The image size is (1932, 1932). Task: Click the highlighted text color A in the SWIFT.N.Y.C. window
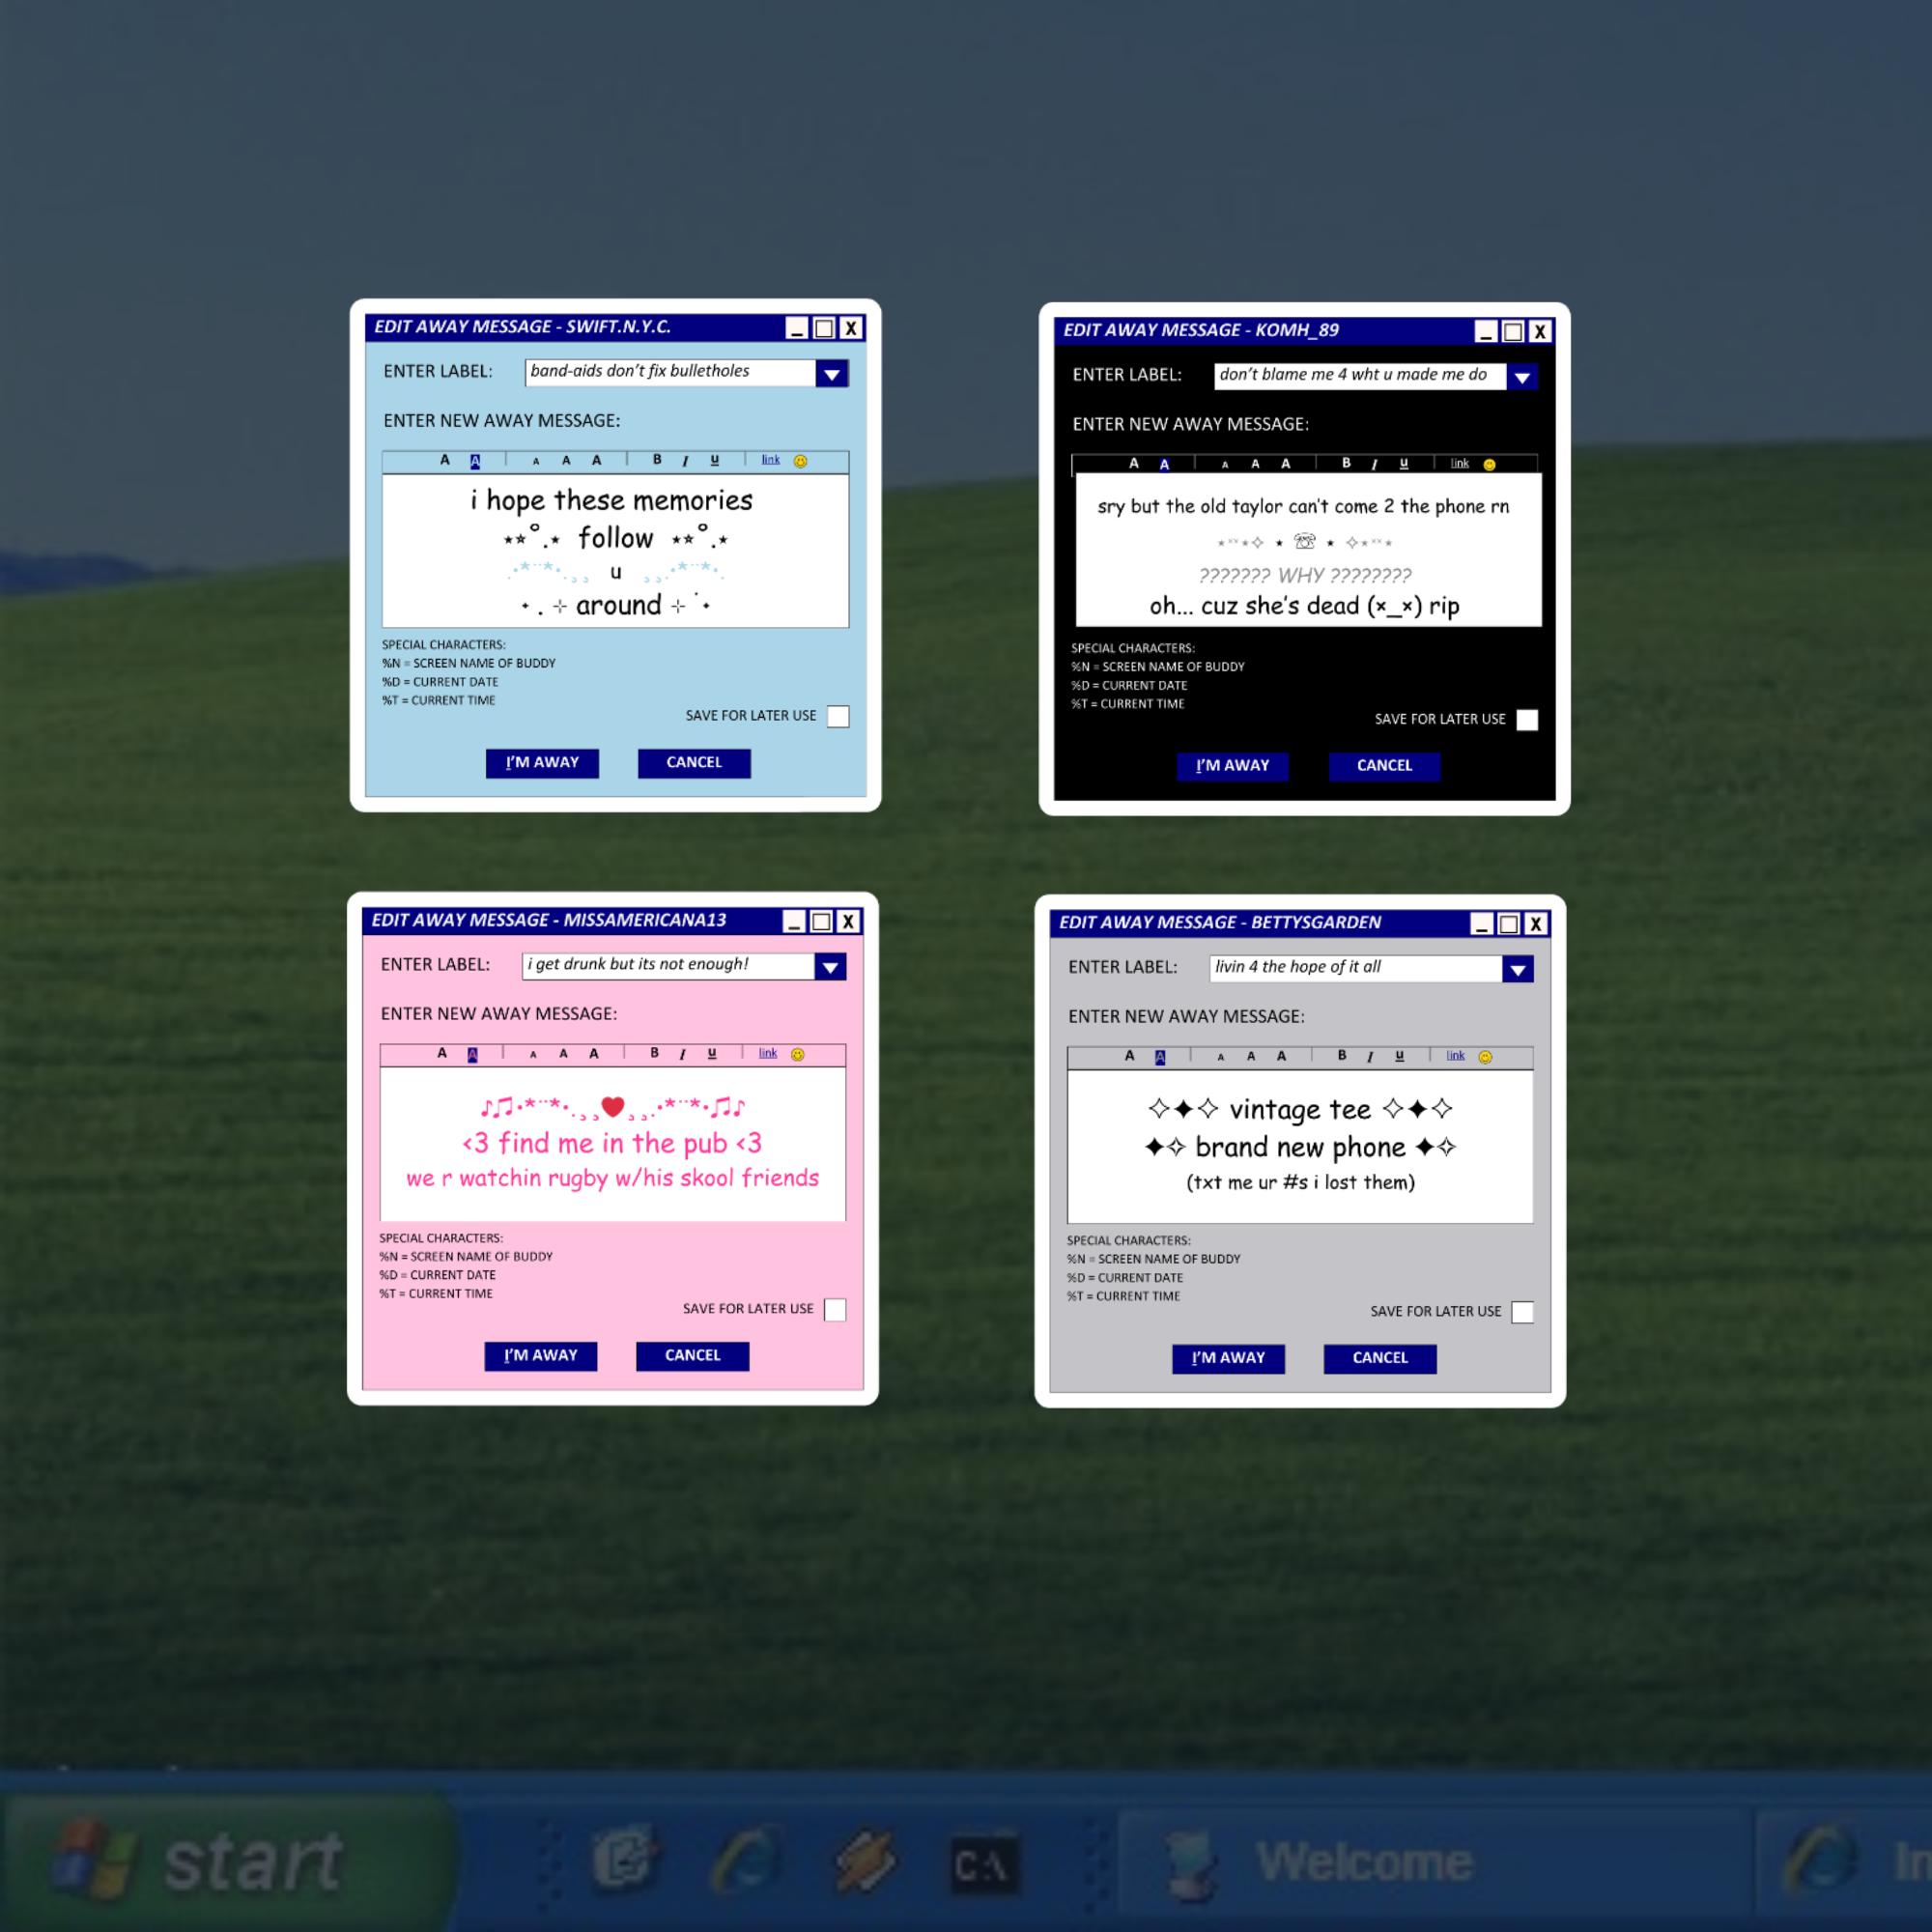click(x=475, y=461)
